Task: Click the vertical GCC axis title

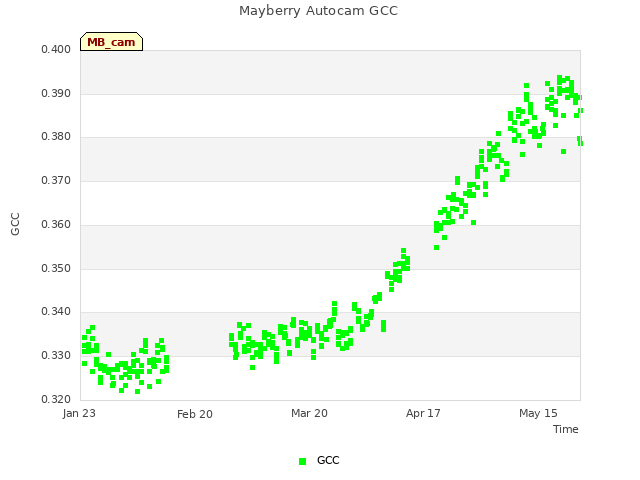Action: 15,224
